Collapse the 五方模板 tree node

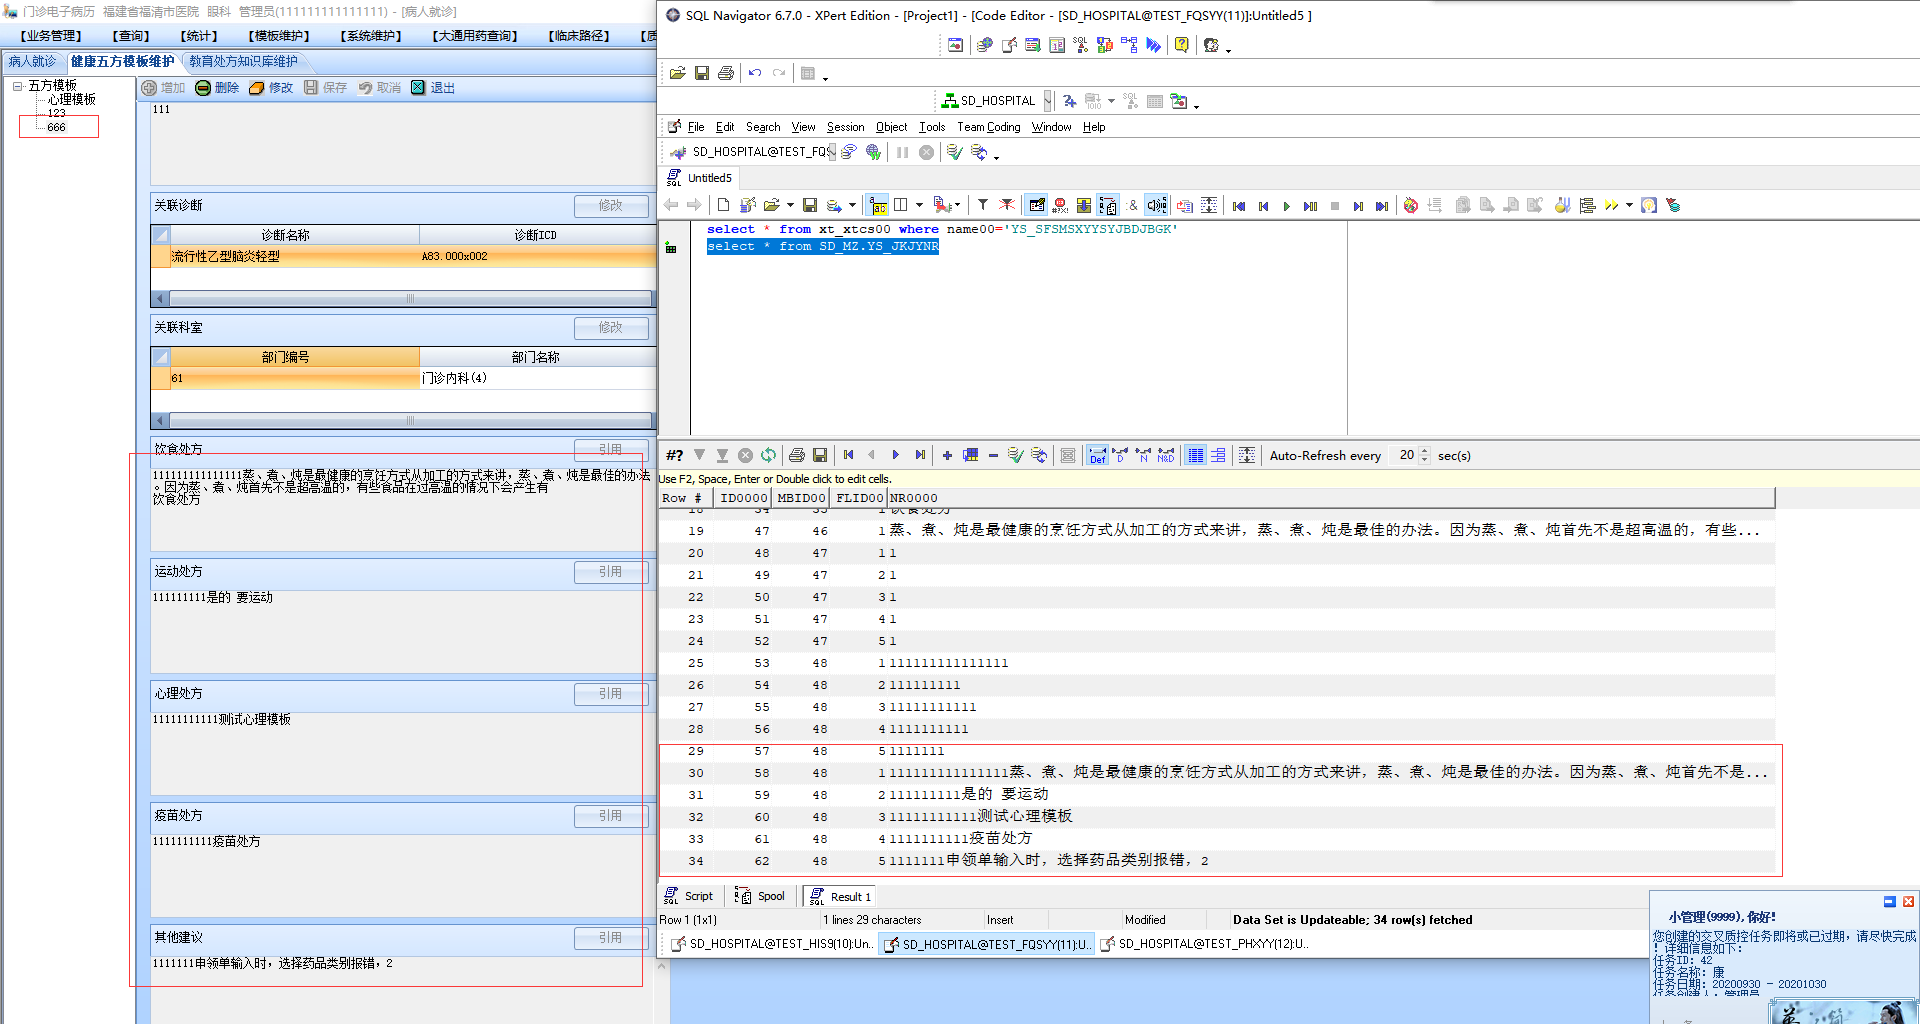pyautogui.click(x=18, y=86)
